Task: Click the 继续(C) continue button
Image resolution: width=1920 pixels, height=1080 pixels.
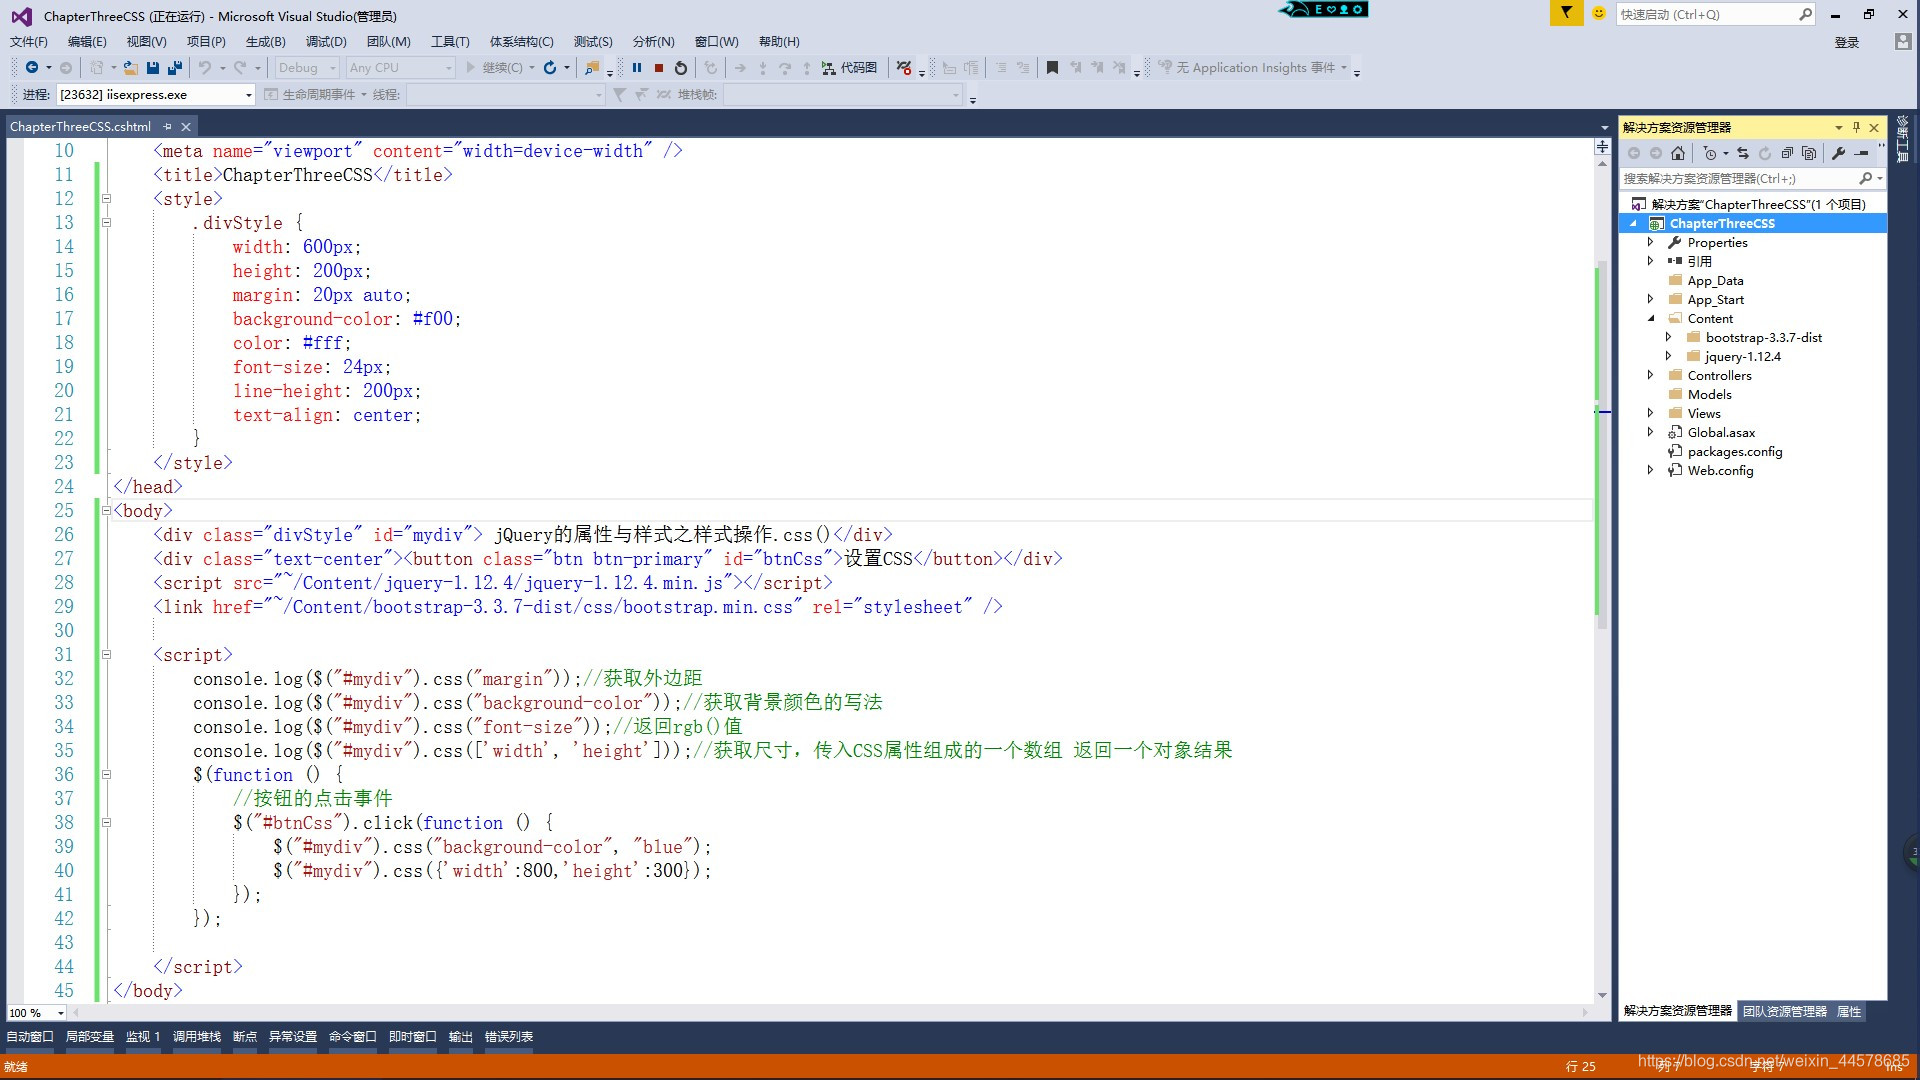Action: (x=494, y=67)
